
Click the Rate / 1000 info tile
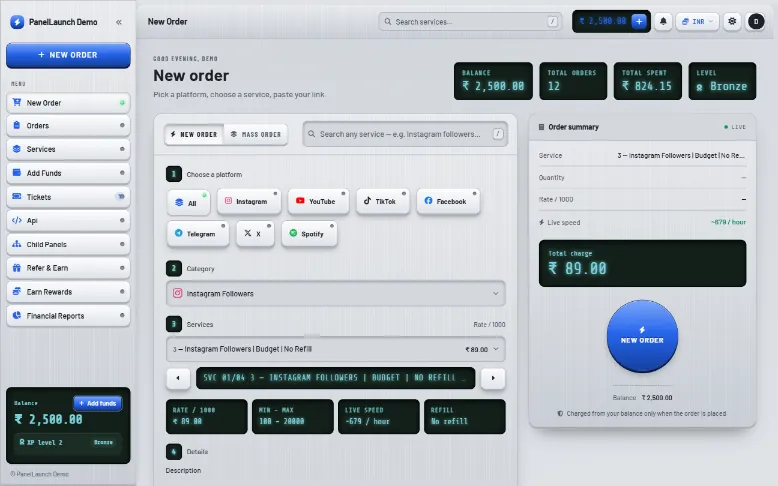click(x=206, y=417)
